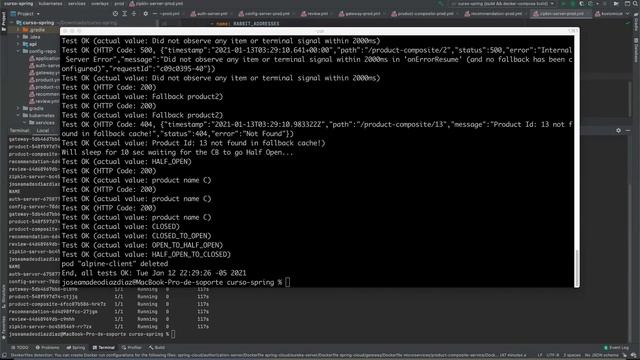
Task: Click the build hammer icon in top toolbar
Action: tap(441, 4)
